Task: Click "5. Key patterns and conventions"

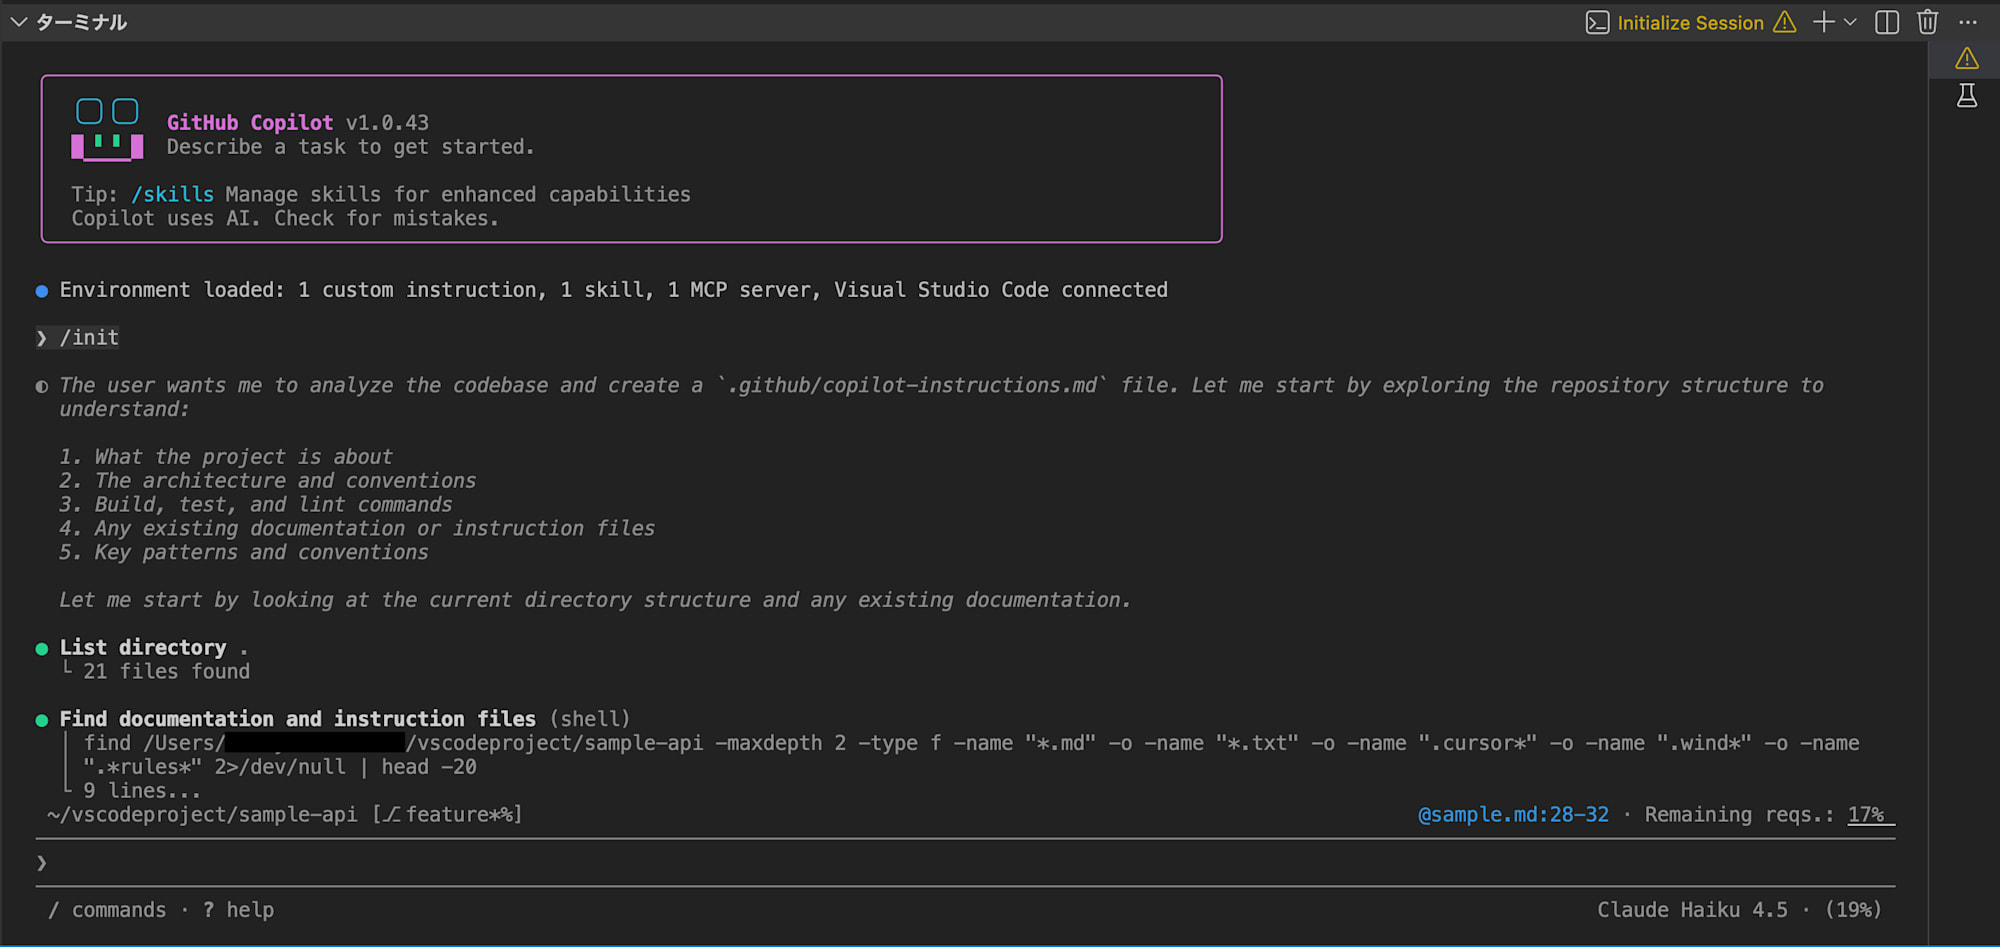Action: point(243,553)
